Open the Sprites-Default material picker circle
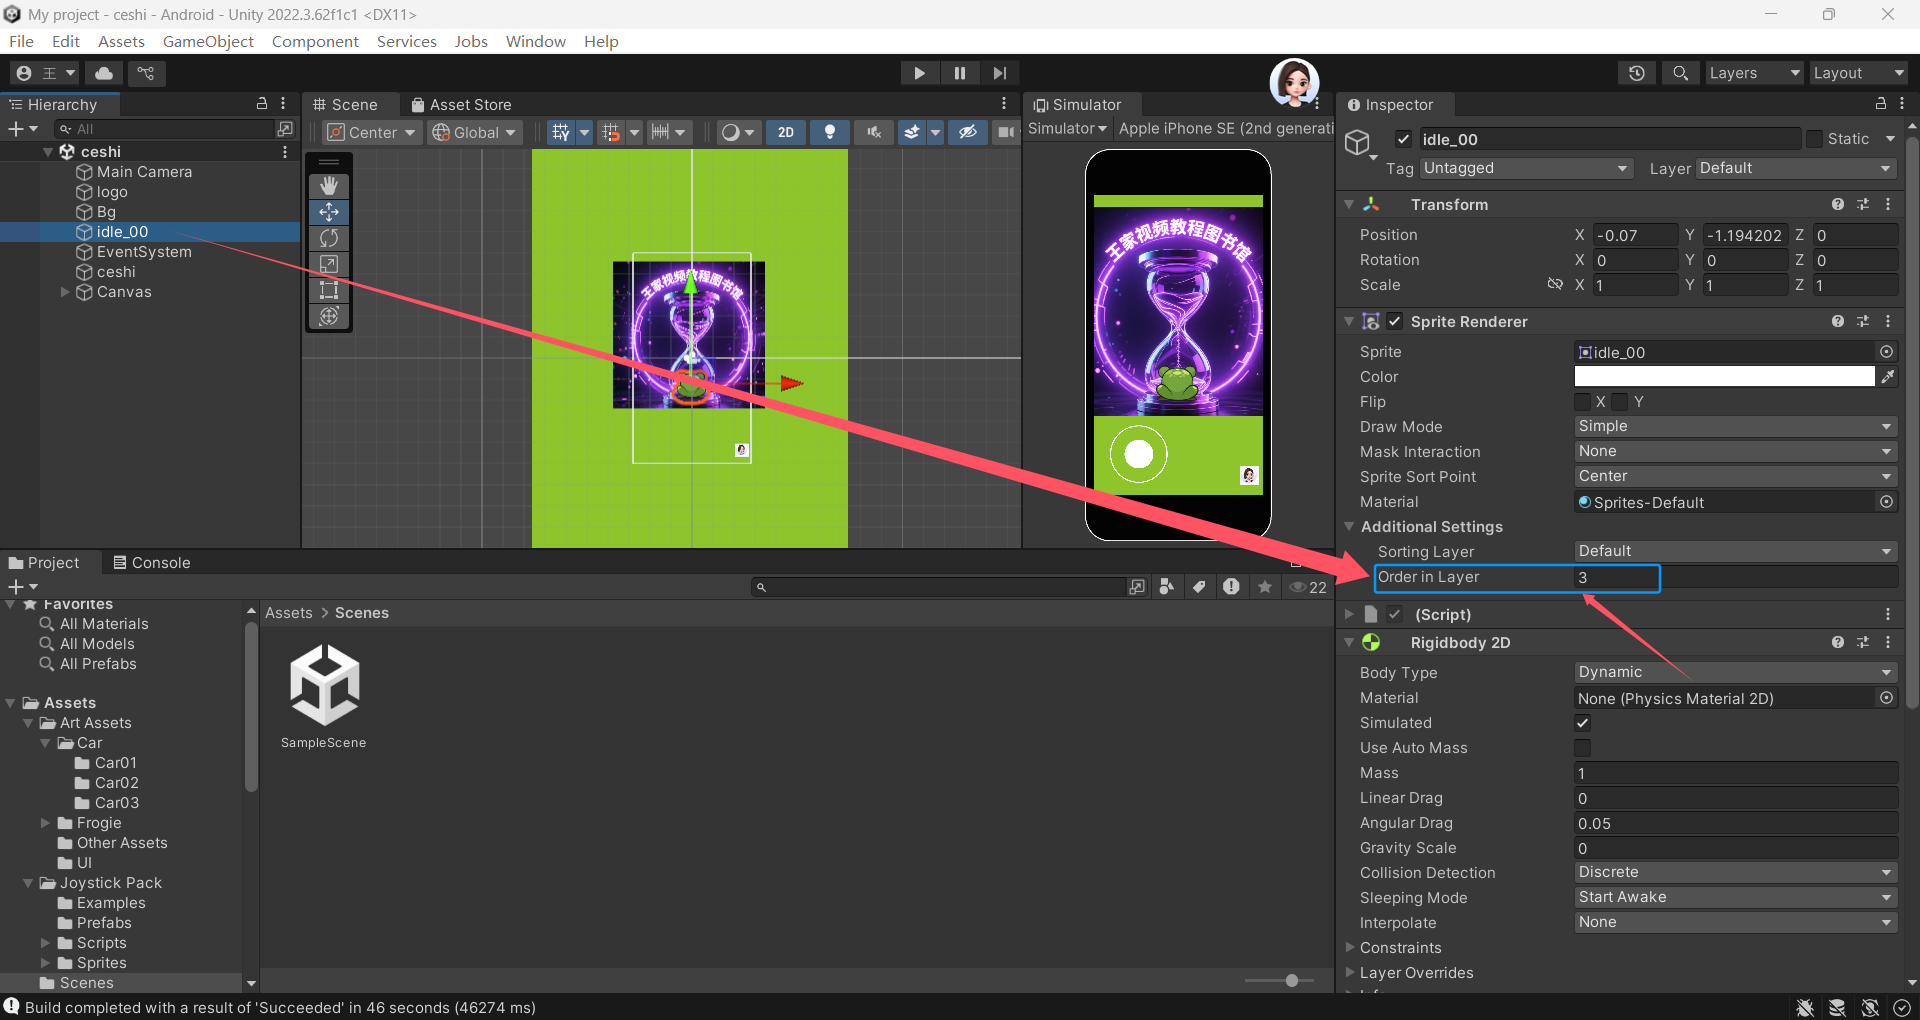The height and width of the screenshot is (1020, 1920). [1886, 502]
